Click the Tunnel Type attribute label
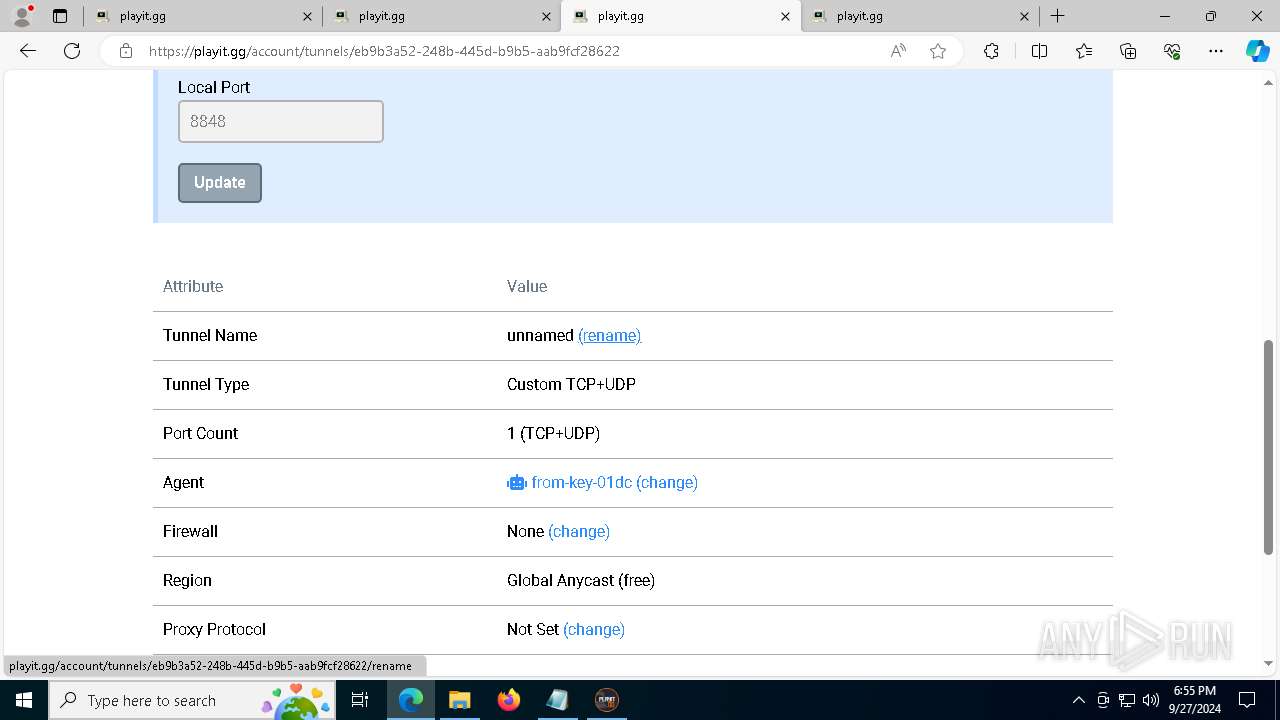 point(206,384)
